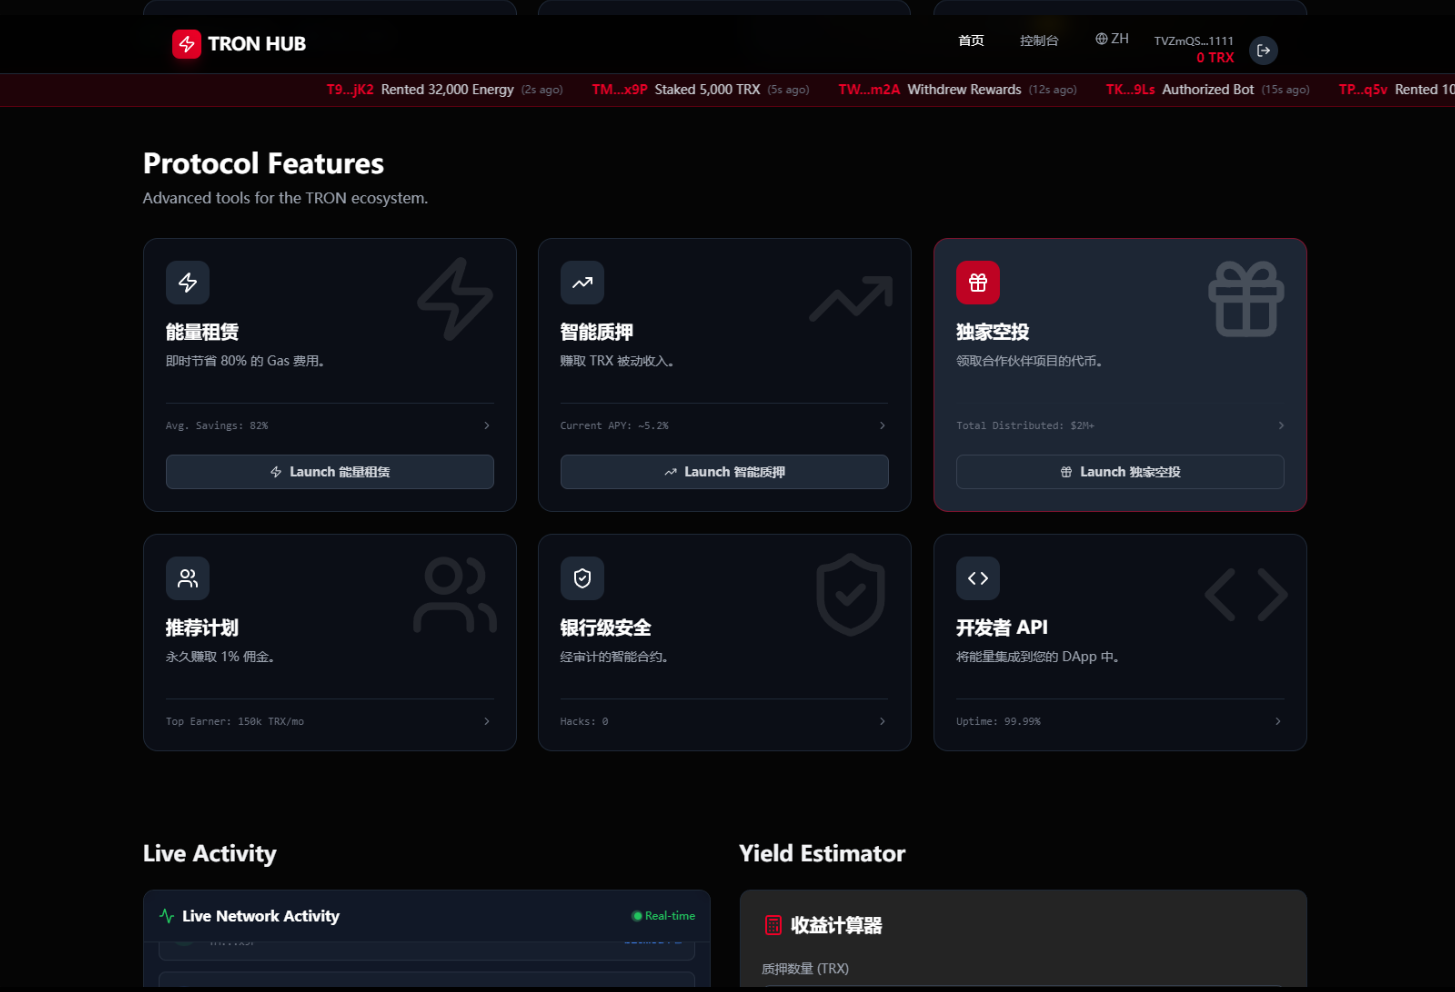Expand the Current APY chevron arrow
Viewport: 1455px width, 992px height.
(882, 426)
